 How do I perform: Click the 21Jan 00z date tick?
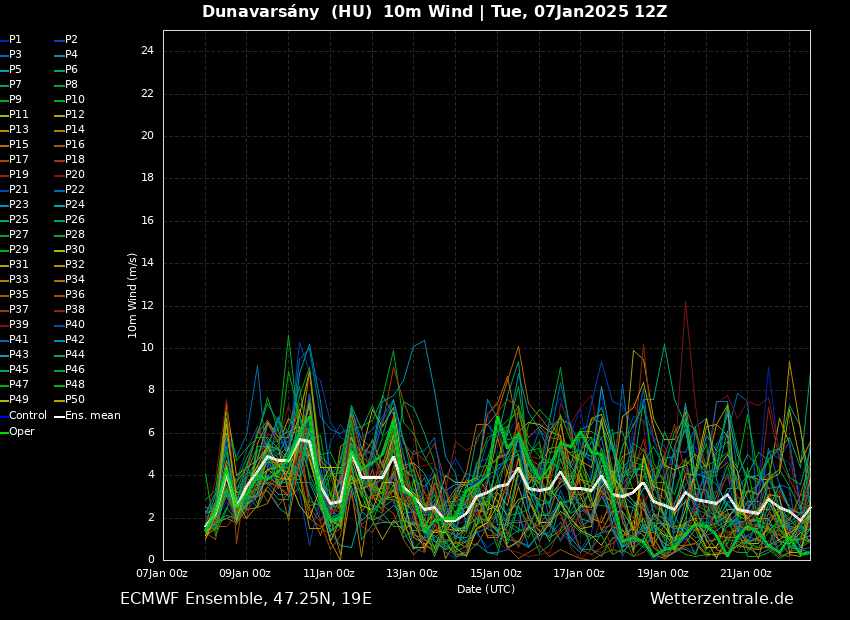tap(746, 573)
